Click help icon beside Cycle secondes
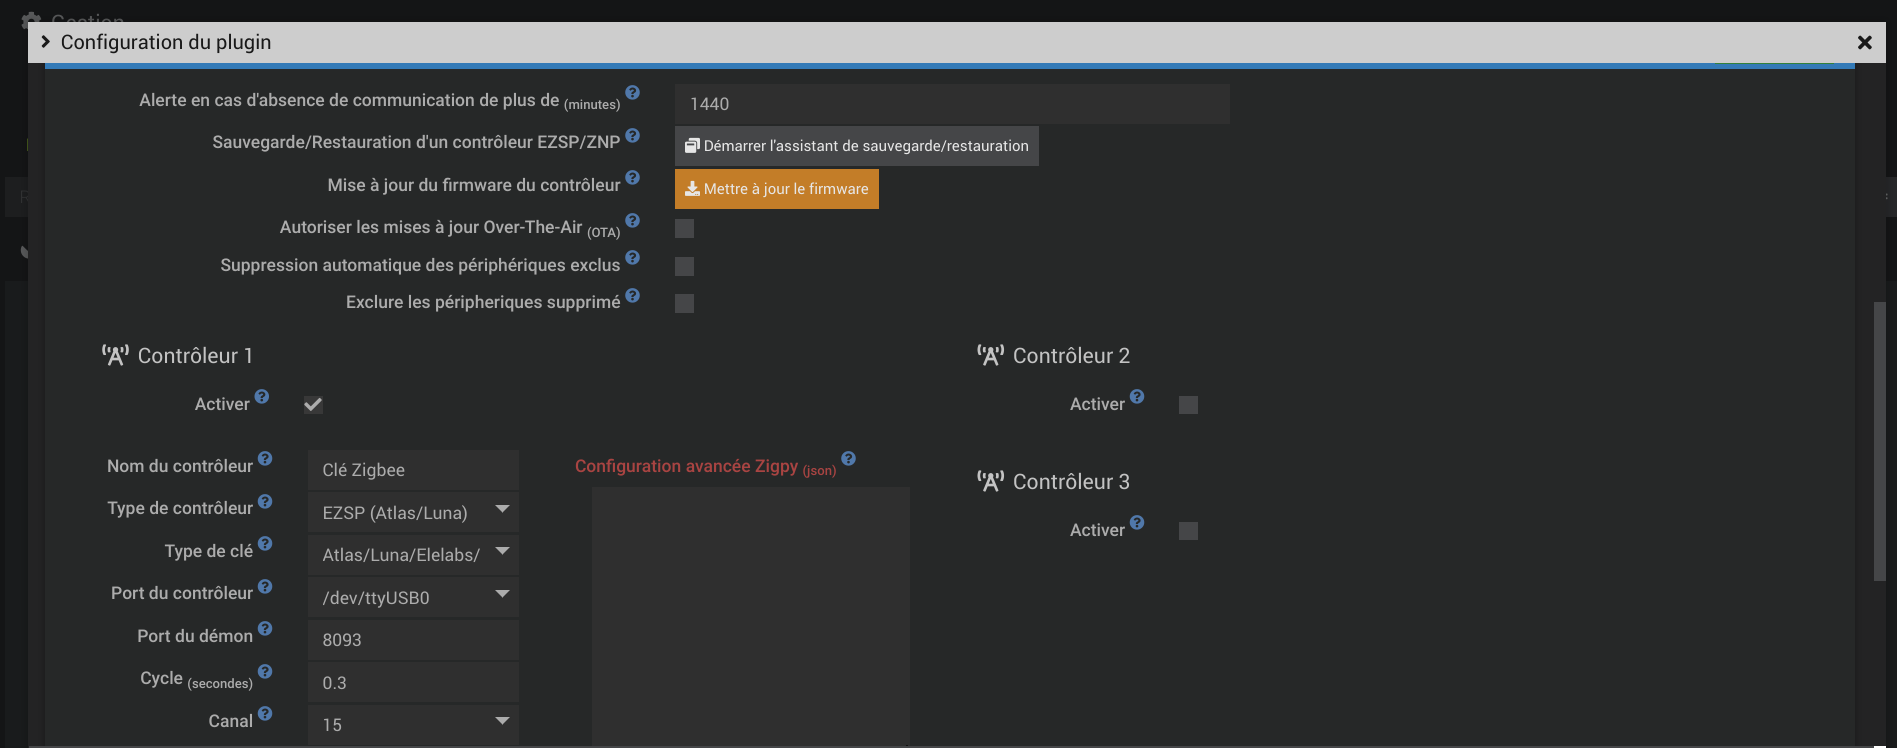Viewport: 1897px width, 748px height. [265, 672]
